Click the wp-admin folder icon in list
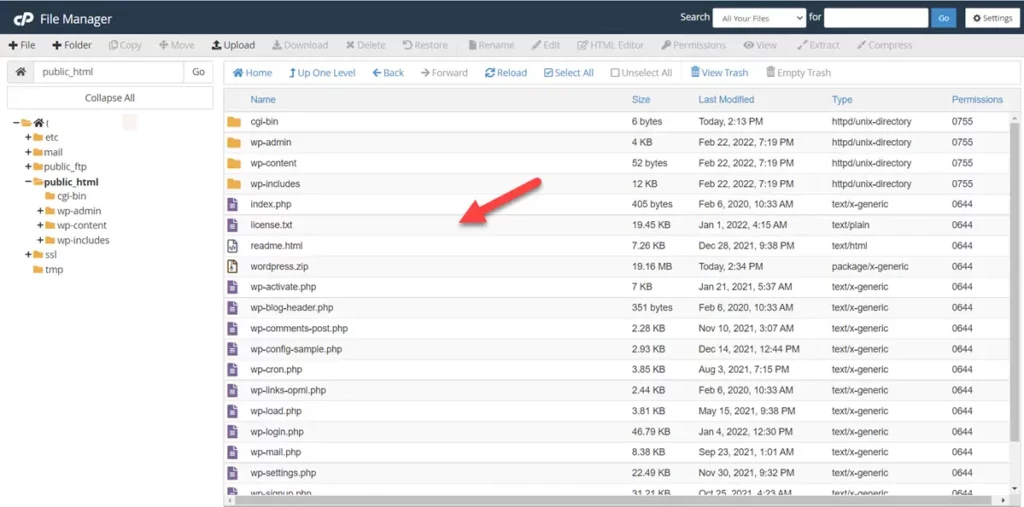The width and height of the screenshot is (1024, 507). click(x=233, y=142)
